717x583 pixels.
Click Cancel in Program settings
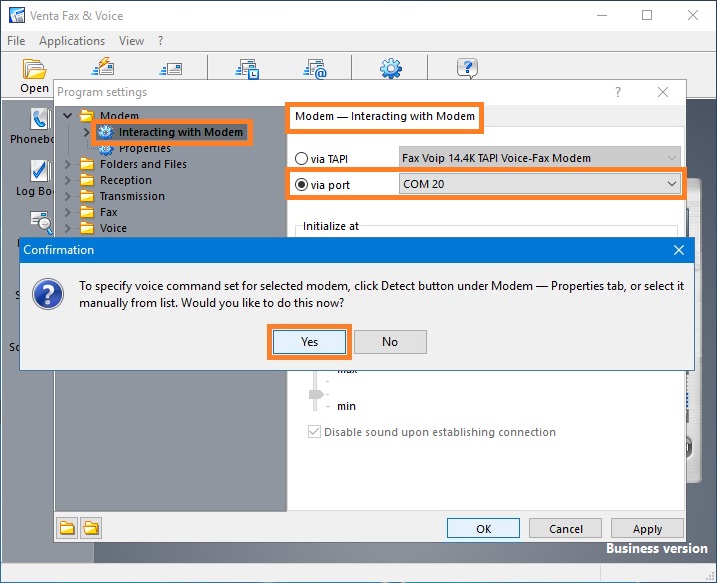coord(566,529)
